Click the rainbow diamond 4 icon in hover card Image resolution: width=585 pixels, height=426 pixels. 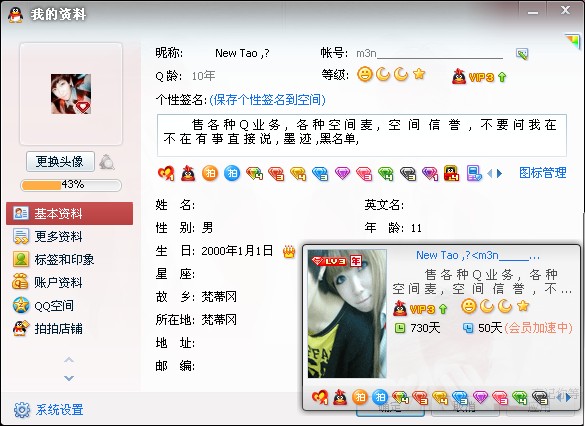tap(401, 398)
